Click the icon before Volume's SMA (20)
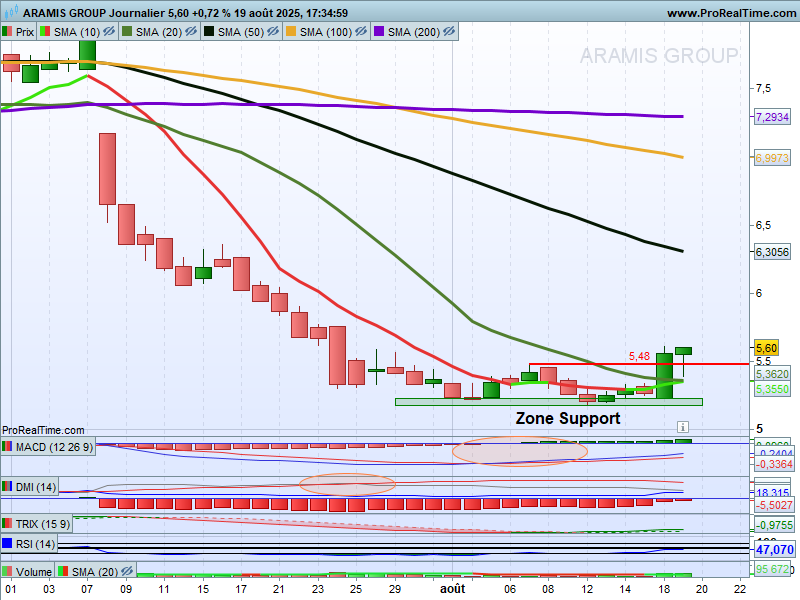 click(63, 571)
